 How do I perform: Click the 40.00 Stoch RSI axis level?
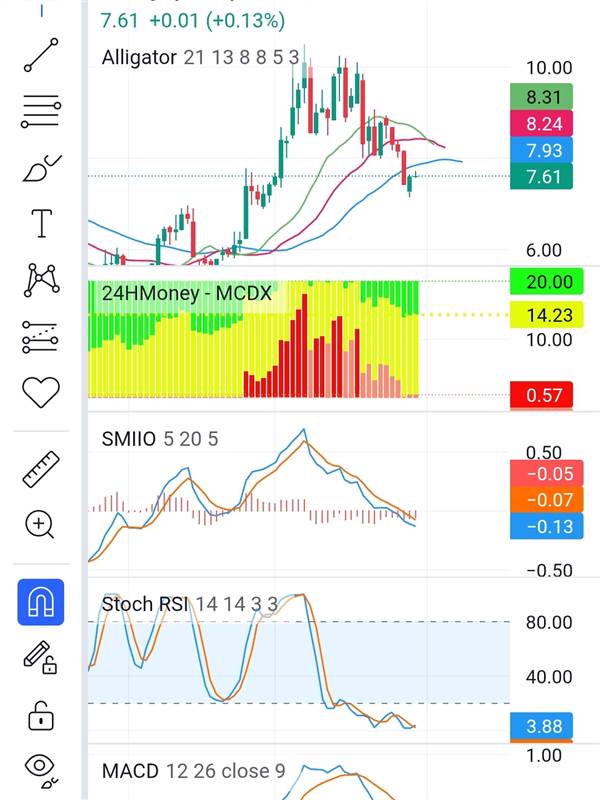pos(549,677)
